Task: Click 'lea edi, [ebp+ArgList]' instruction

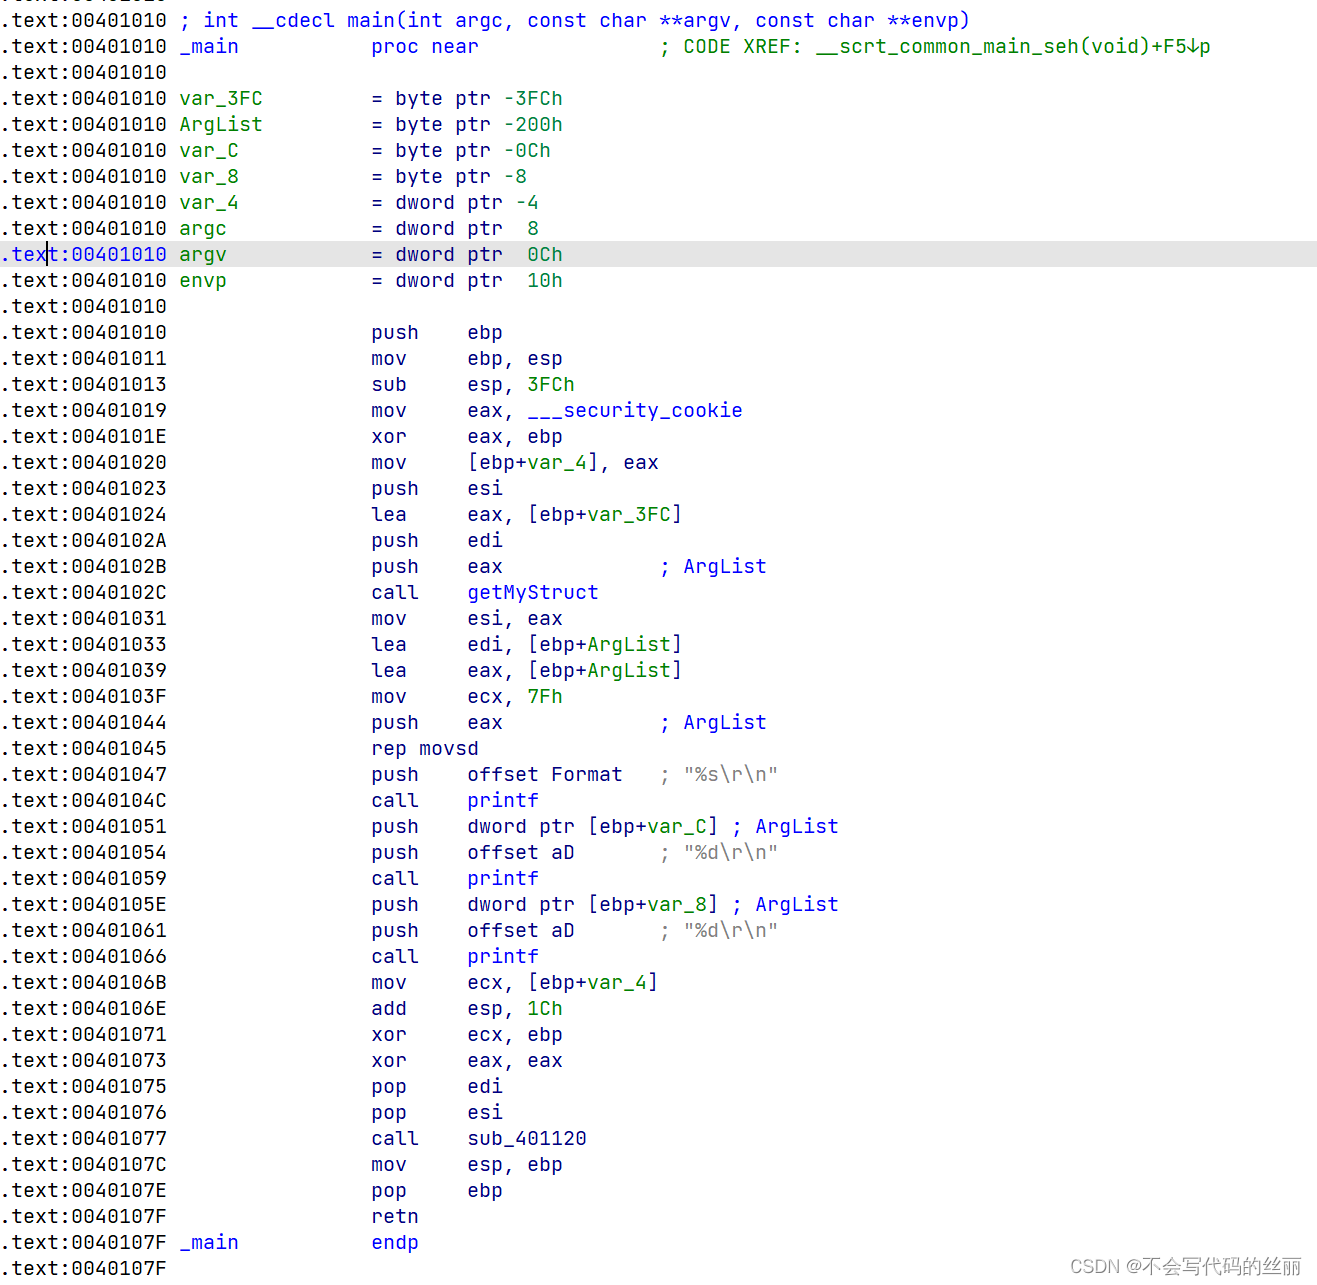Action: [526, 645]
